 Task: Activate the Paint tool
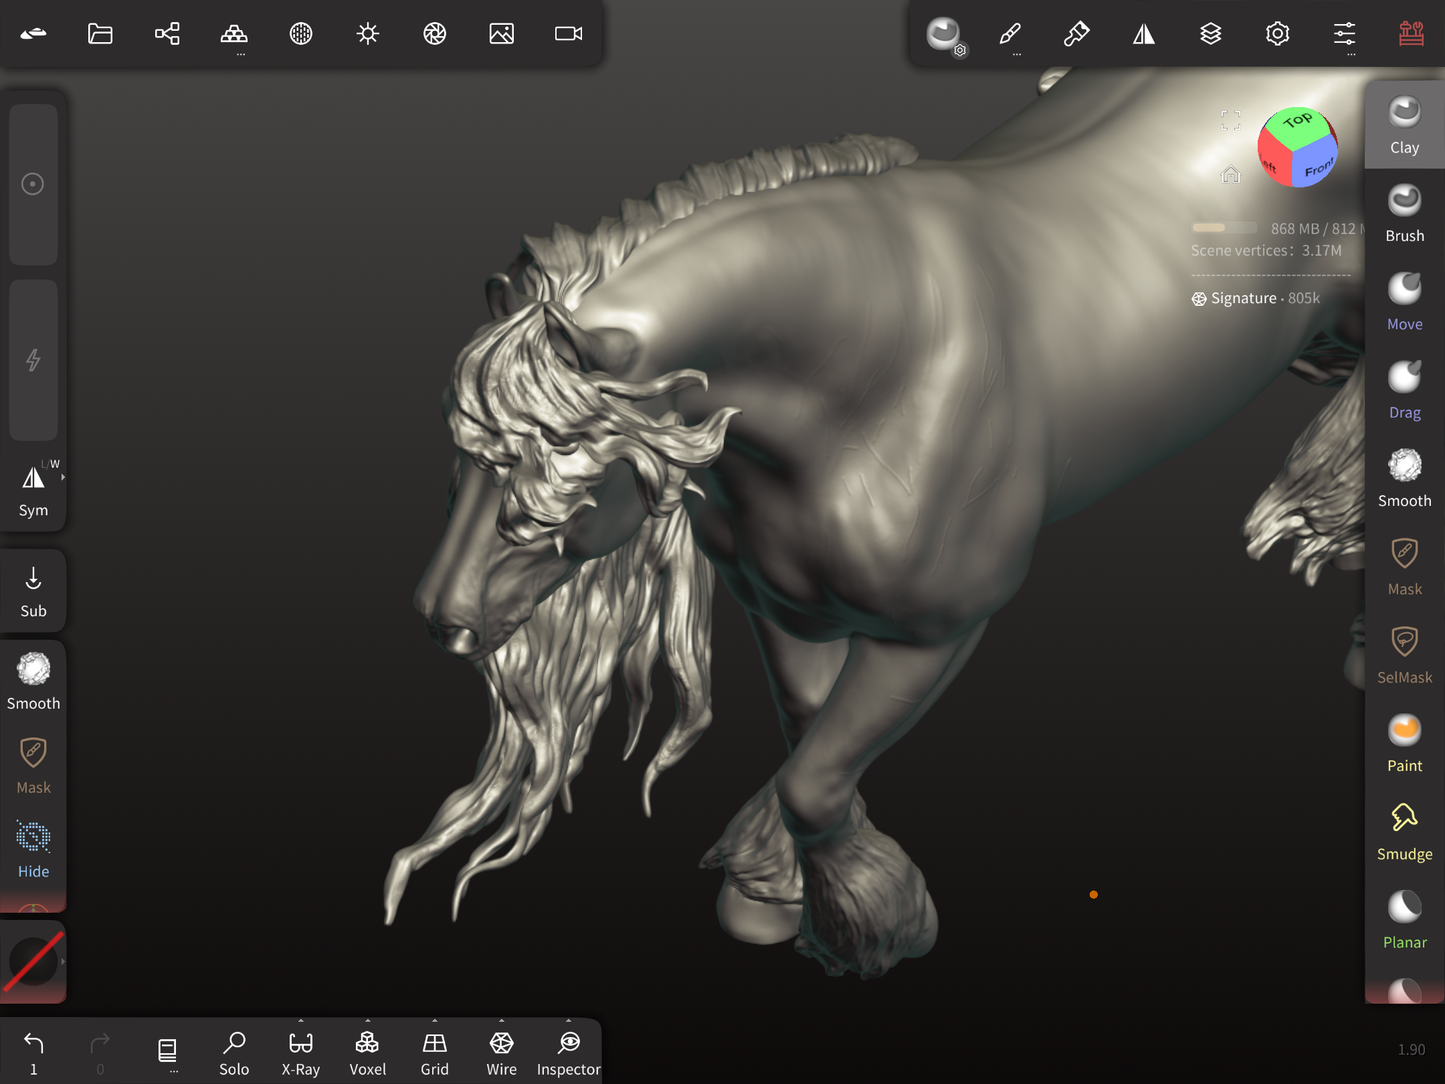[1404, 743]
